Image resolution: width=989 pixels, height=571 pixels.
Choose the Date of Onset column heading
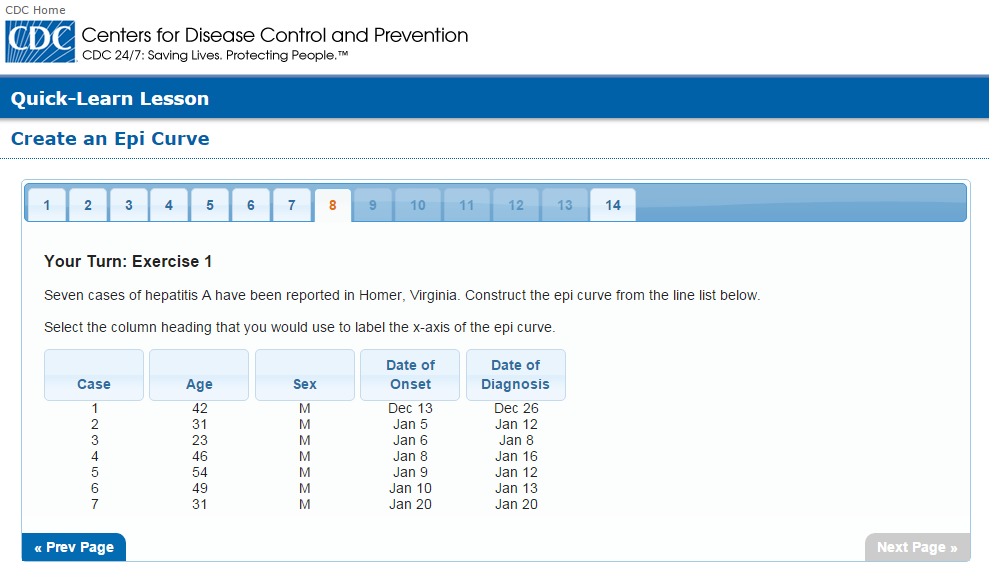pos(410,375)
